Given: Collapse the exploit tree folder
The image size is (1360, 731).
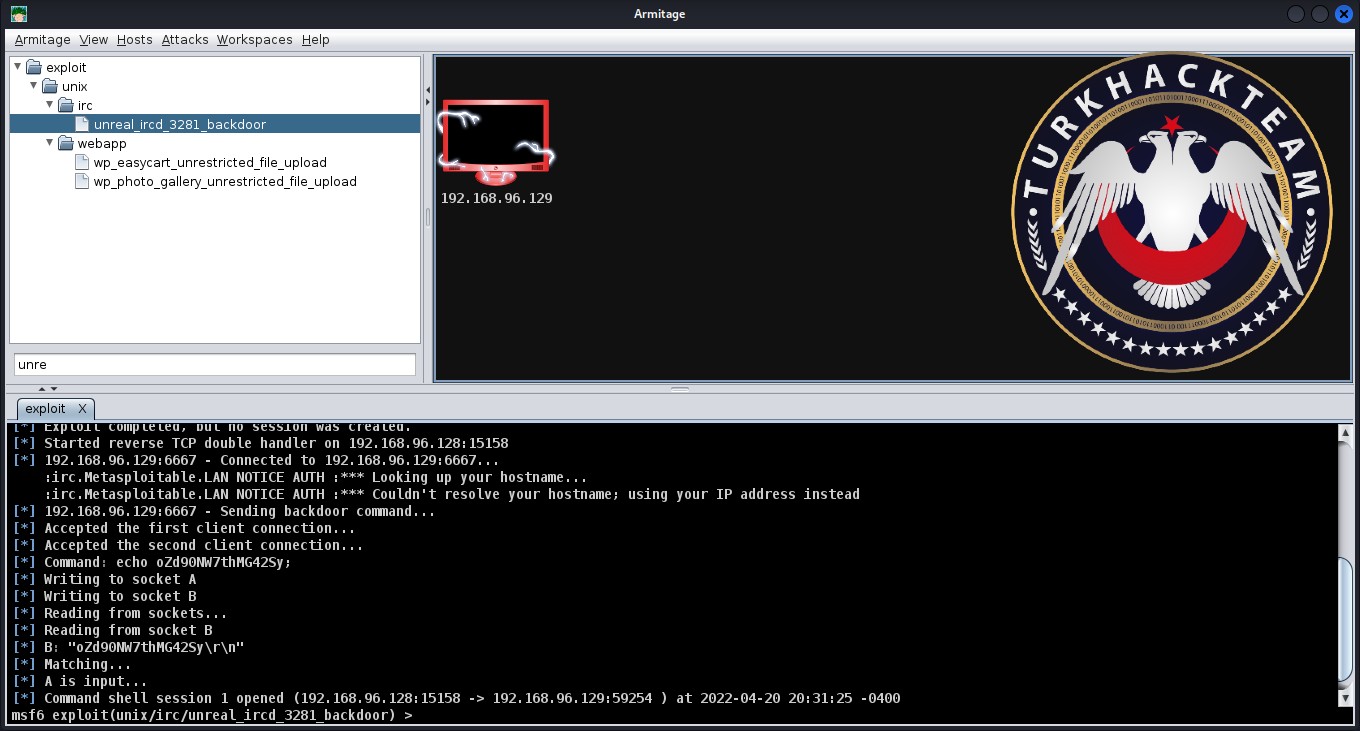Looking at the screenshot, I should coord(18,67).
